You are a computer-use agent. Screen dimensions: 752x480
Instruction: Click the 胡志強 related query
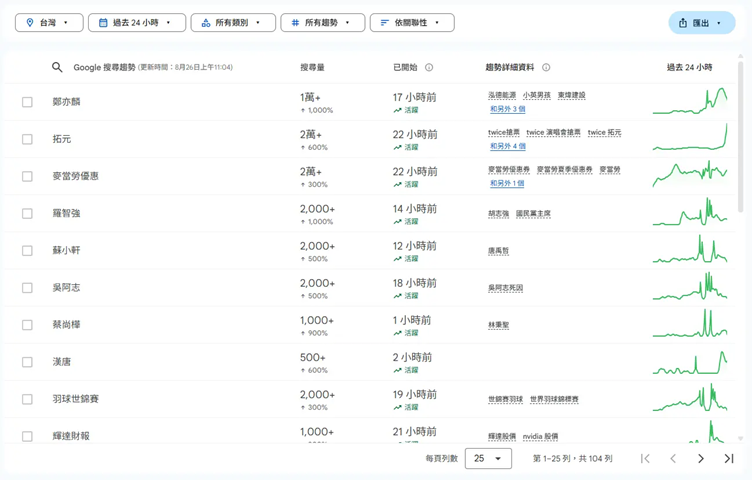pyautogui.click(x=498, y=214)
